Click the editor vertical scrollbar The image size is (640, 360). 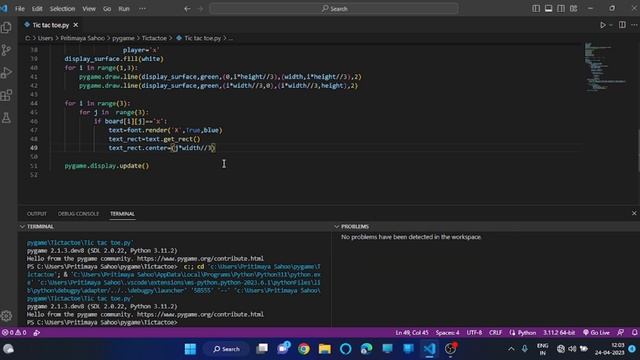[x=638, y=151]
